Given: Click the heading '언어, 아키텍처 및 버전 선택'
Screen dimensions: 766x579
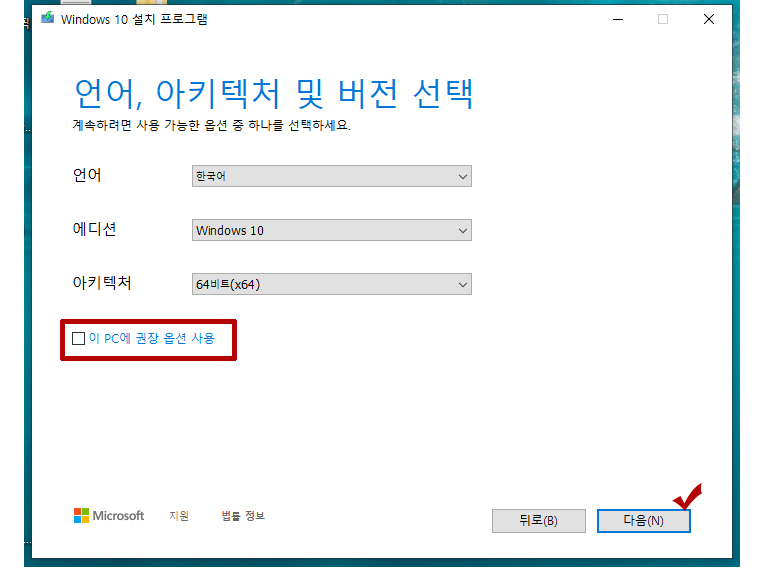Looking at the screenshot, I should 274,93.
